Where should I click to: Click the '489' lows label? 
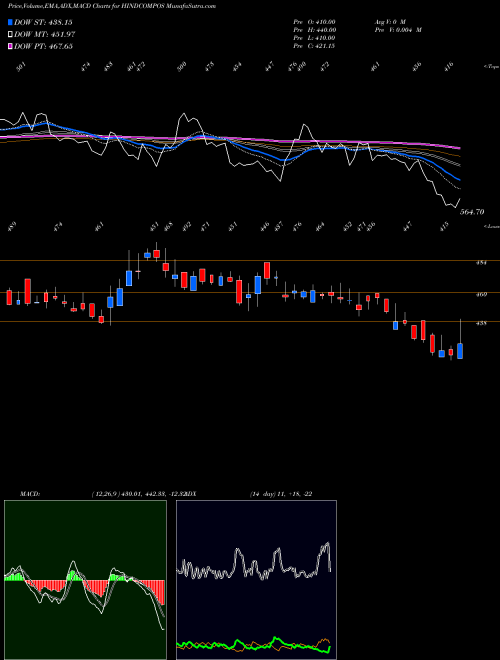pos(11,227)
